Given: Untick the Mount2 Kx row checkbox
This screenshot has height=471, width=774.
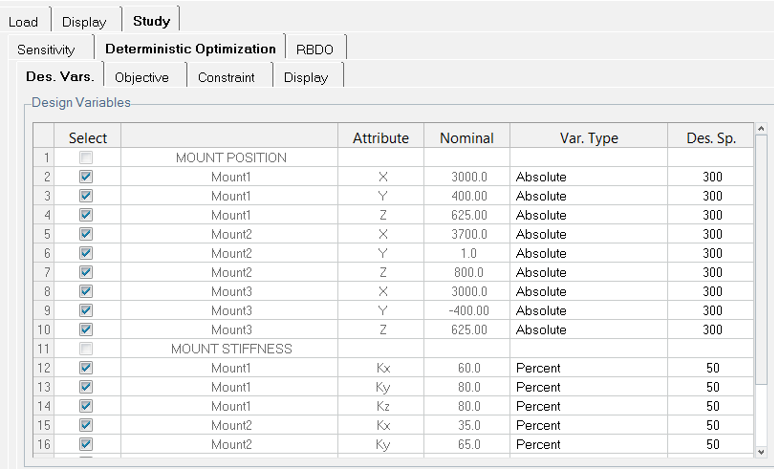Looking at the screenshot, I should [86, 425].
